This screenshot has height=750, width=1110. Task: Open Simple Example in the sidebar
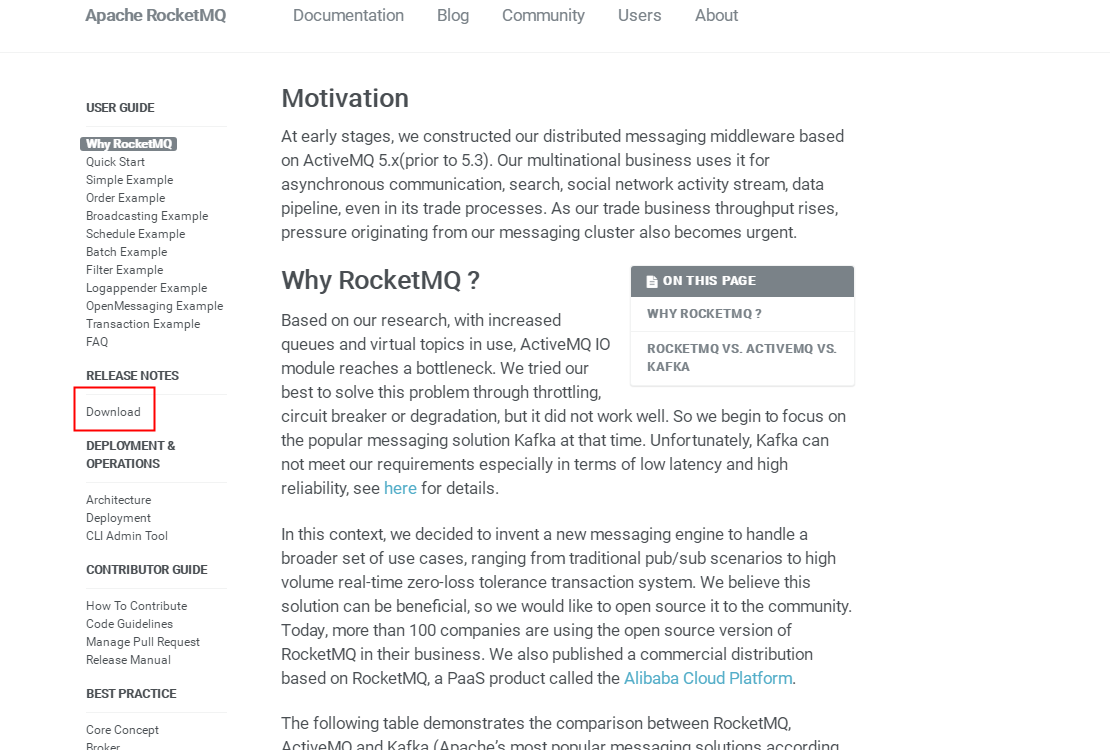coord(130,180)
